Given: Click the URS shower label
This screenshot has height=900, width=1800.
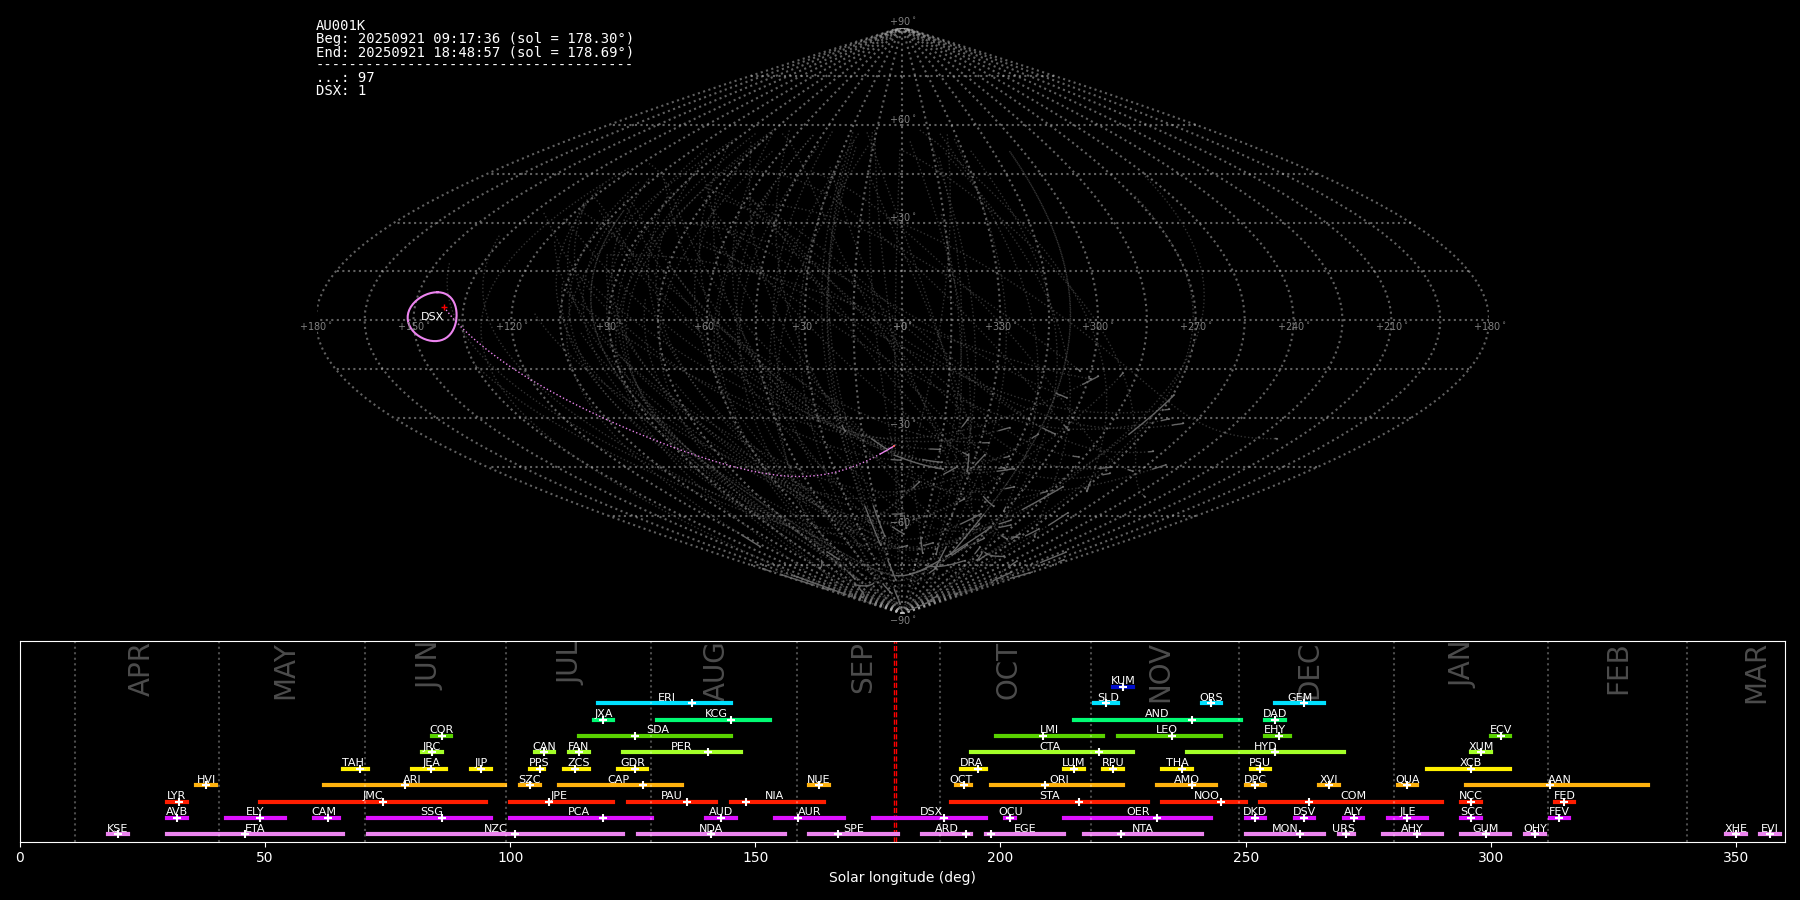Looking at the screenshot, I should pyautogui.click(x=1344, y=829).
